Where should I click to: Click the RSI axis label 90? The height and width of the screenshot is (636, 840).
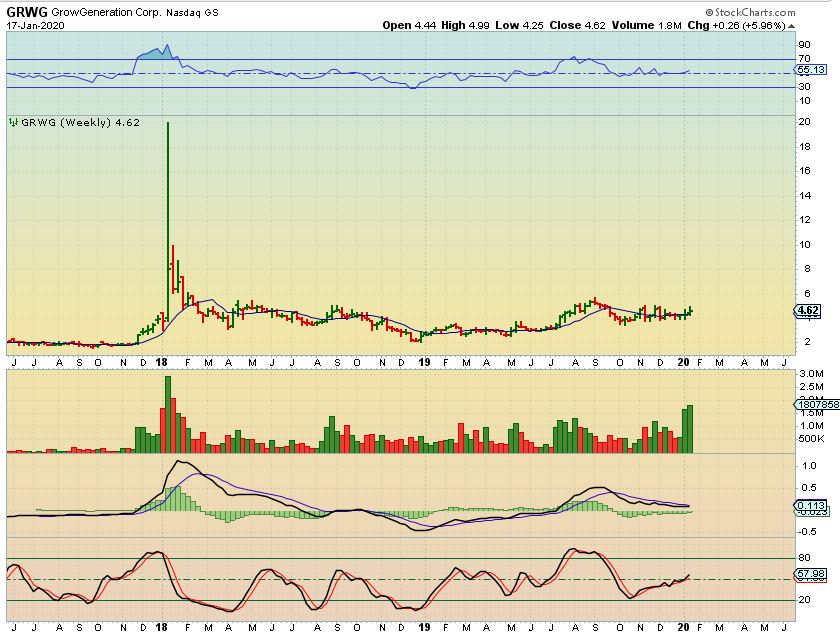(x=804, y=44)
